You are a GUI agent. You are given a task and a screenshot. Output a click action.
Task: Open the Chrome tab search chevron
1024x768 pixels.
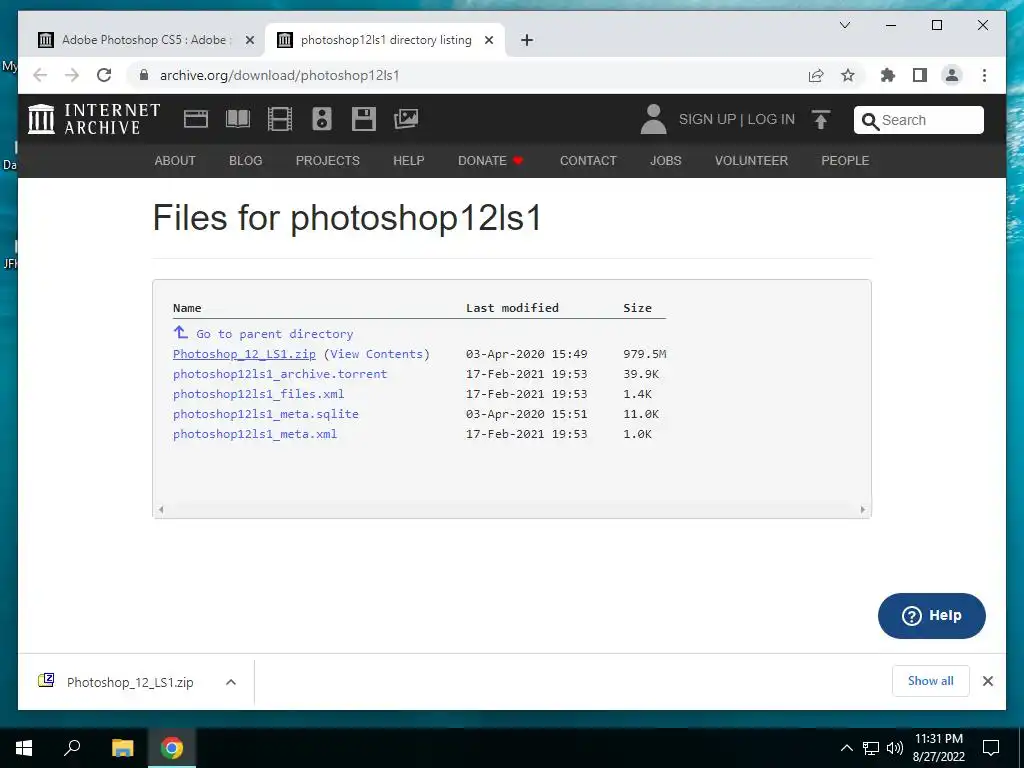(844, 25)
